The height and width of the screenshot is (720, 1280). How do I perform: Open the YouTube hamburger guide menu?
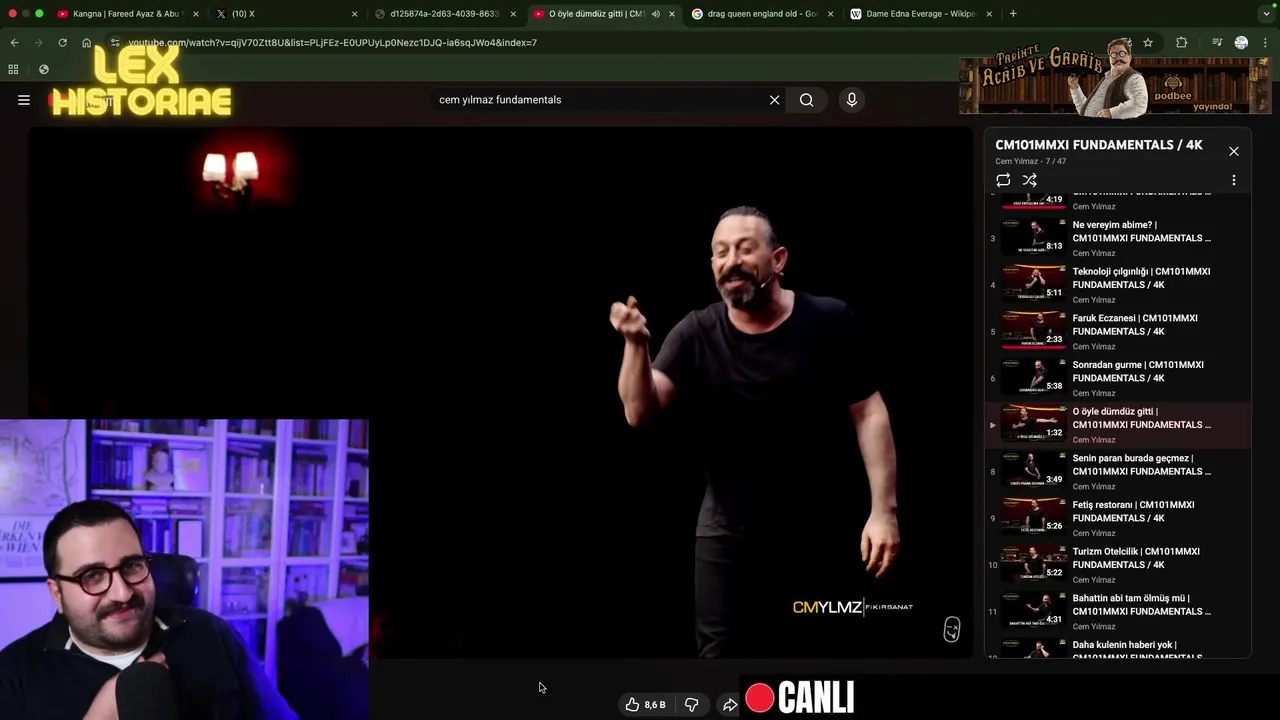(x=24, y=100)
